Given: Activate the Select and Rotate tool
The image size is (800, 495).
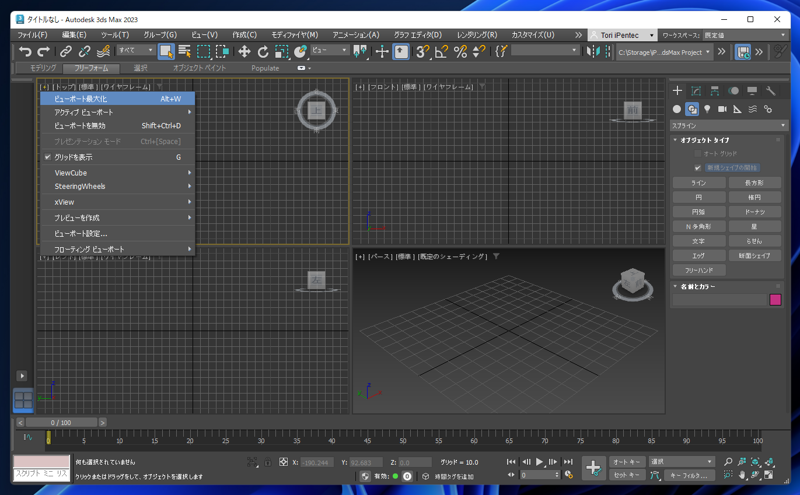Looking at the screenshot, I should tap(263, 52).
